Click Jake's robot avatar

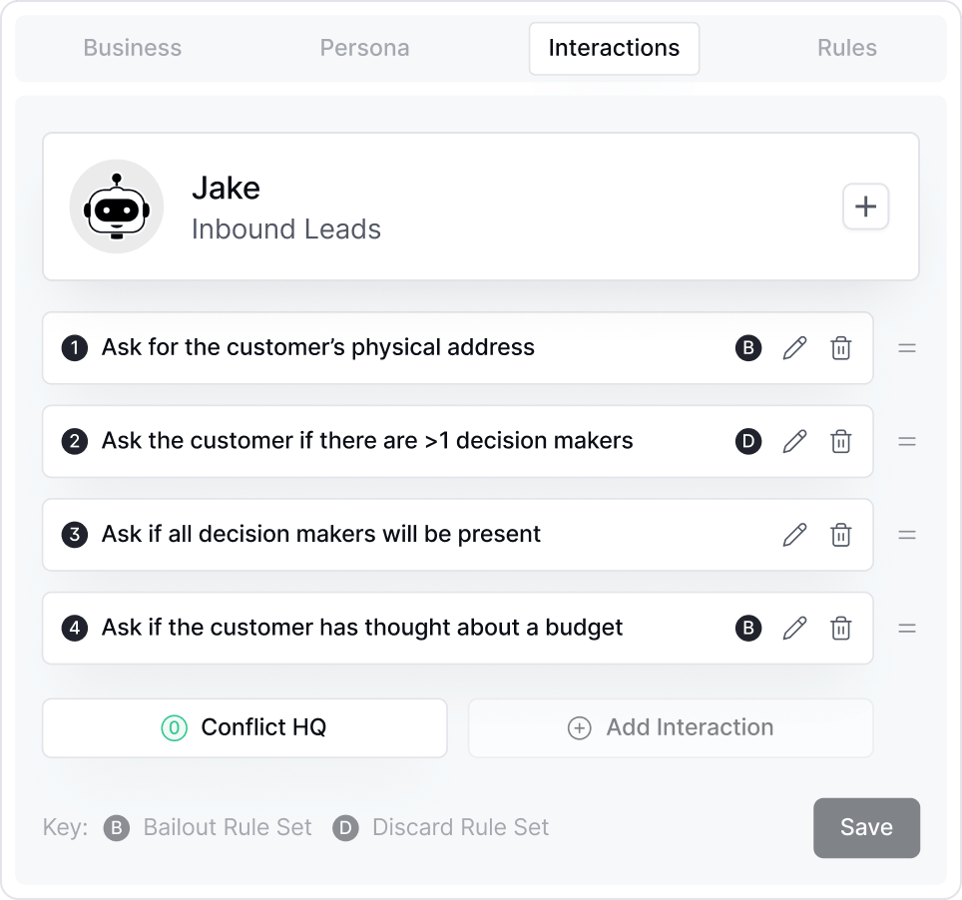(x=116, y=206)
